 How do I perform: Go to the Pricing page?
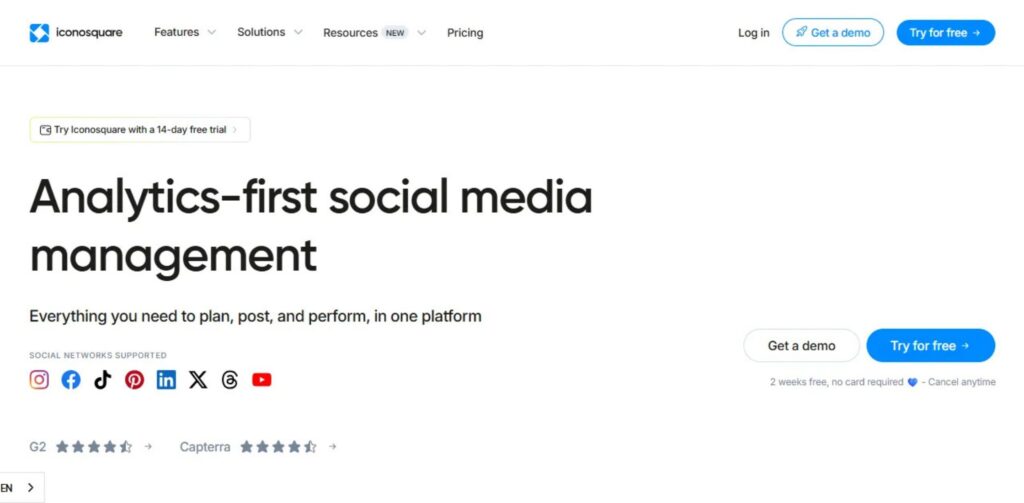tap(465, 33)
